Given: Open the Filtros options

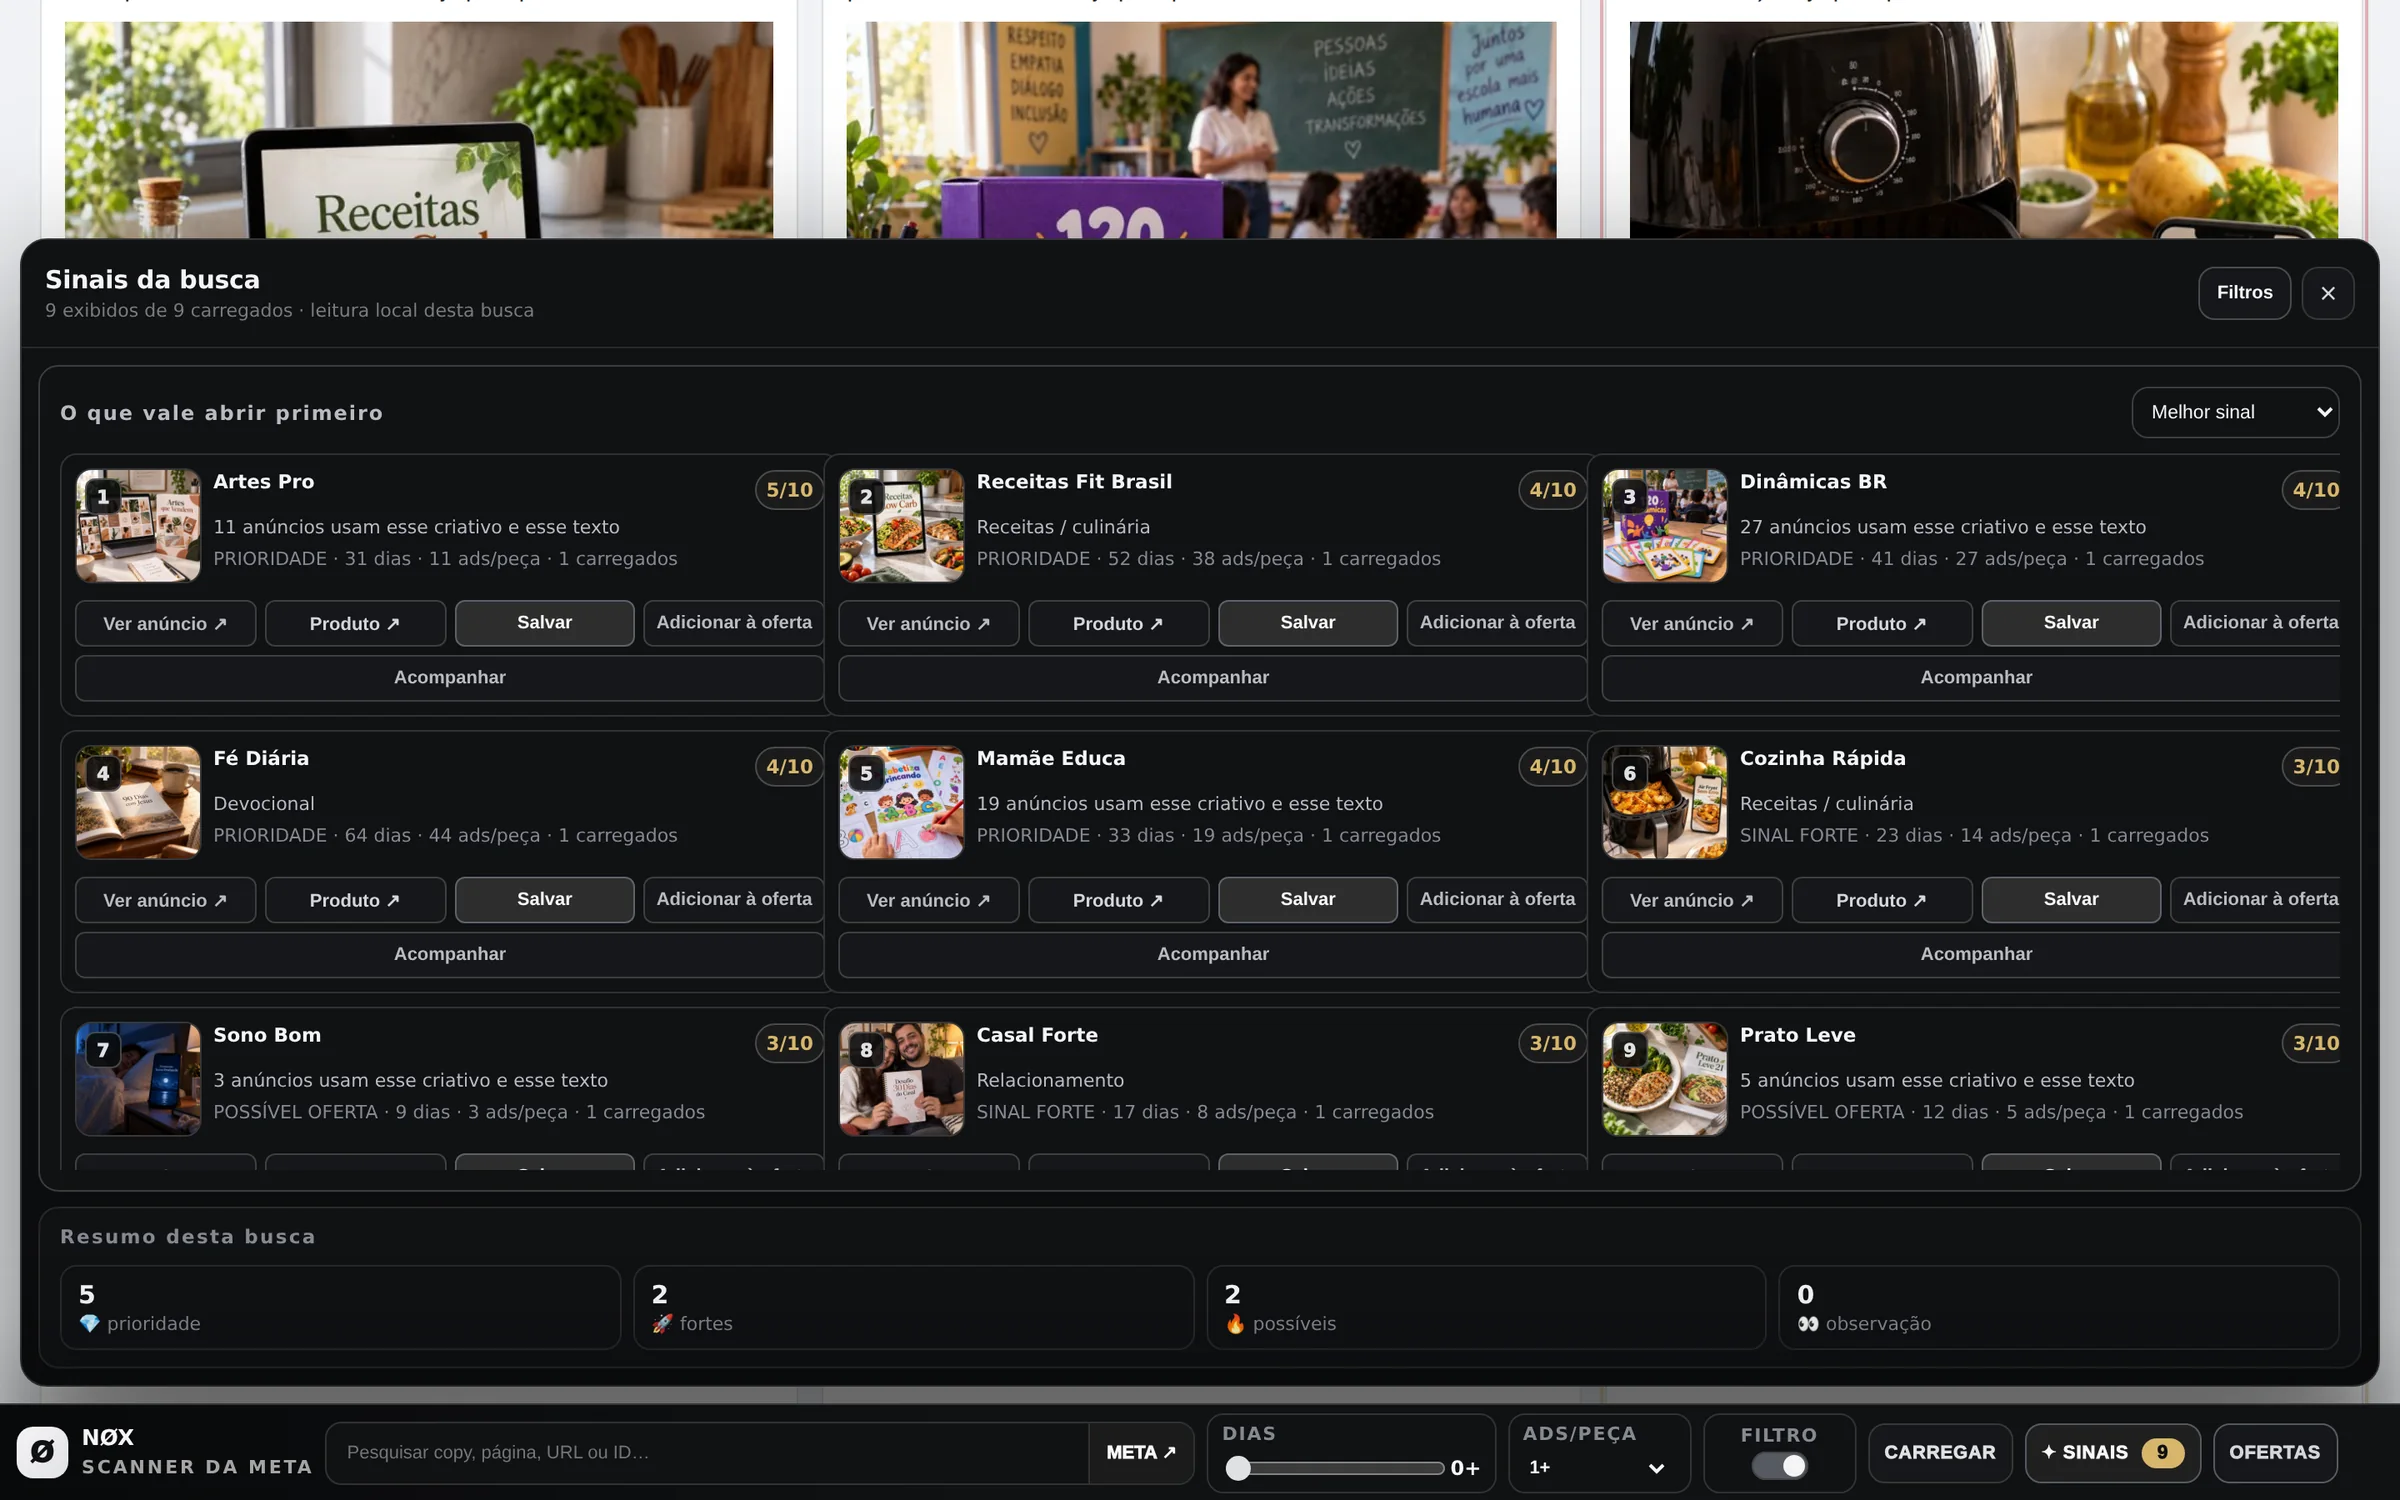Looking at the screenshot, I should (2244, 293).
